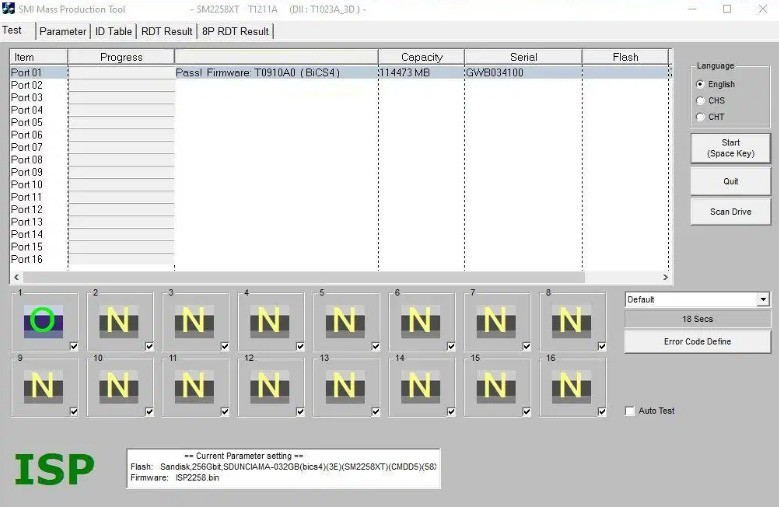Uncheck the port 12 enable checkbox

300,412
